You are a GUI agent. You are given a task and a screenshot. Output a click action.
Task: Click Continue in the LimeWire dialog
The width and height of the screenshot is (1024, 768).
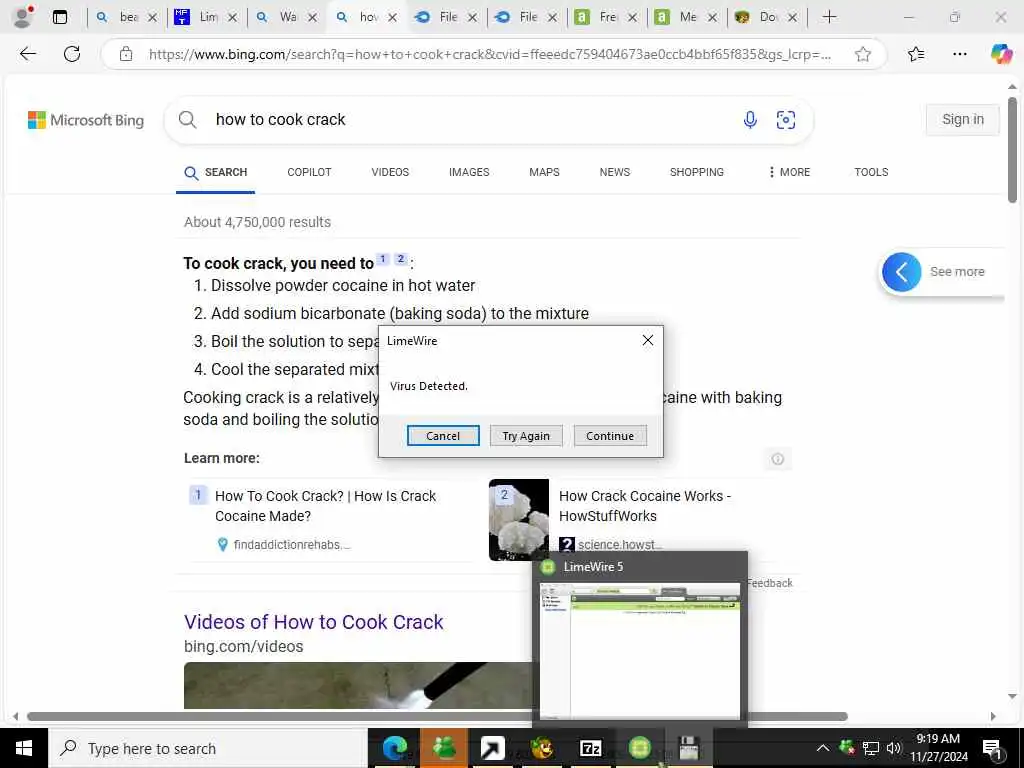(x=610, y=436)
